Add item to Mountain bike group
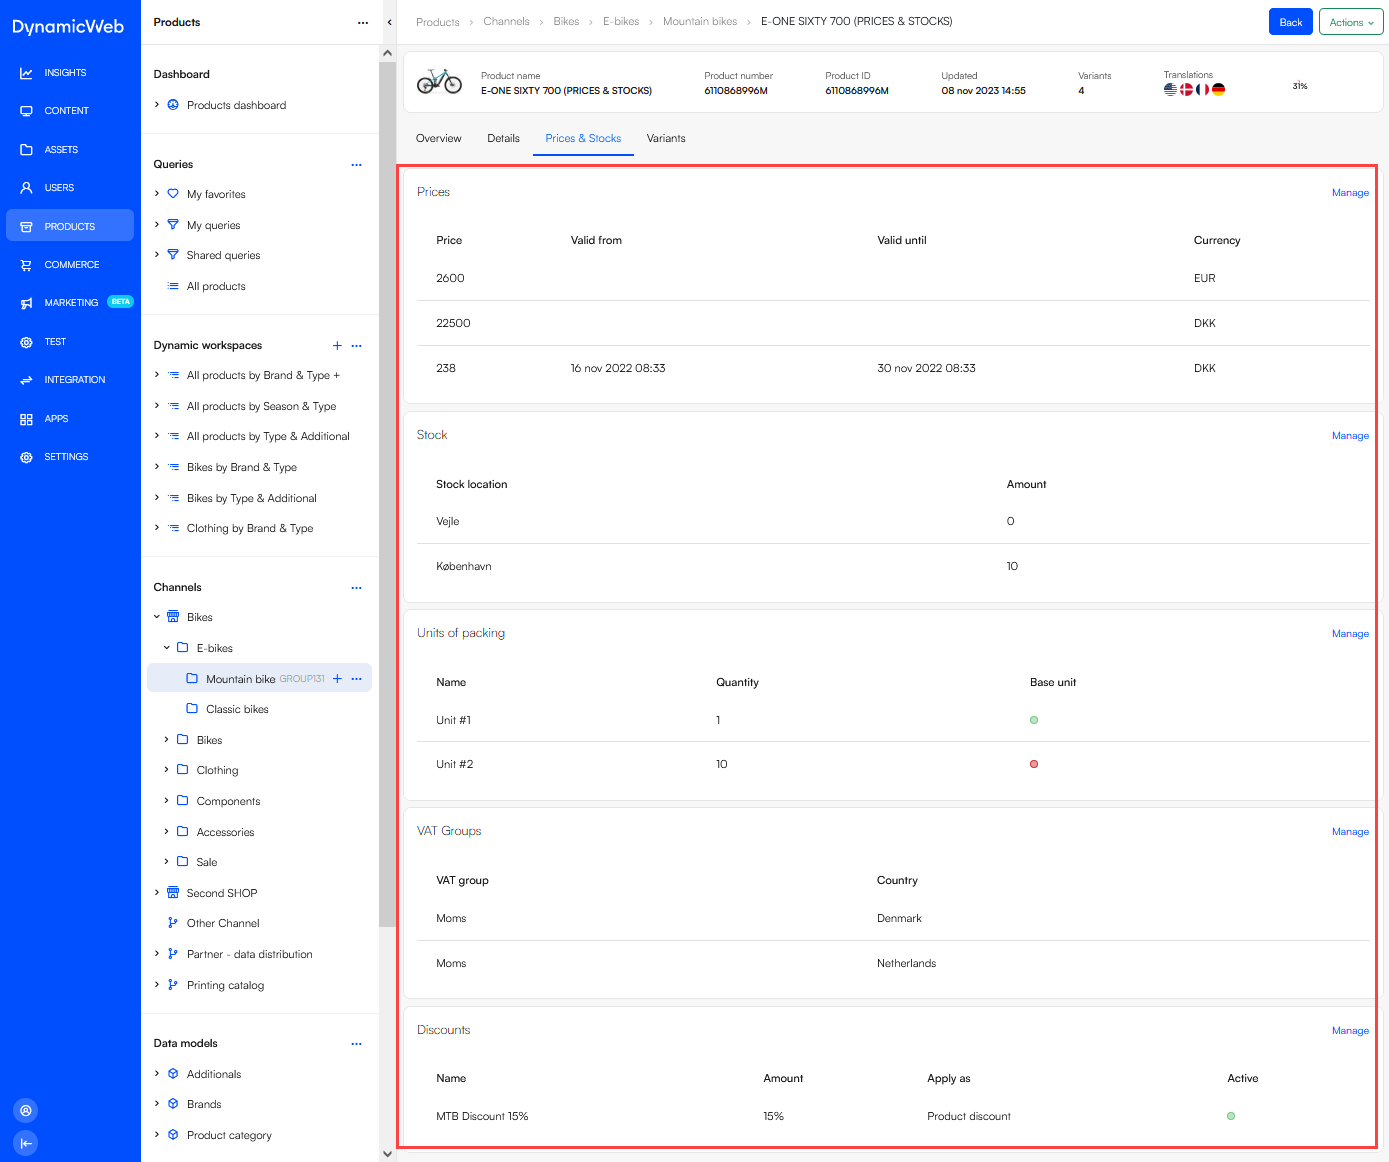 [337, 679]
